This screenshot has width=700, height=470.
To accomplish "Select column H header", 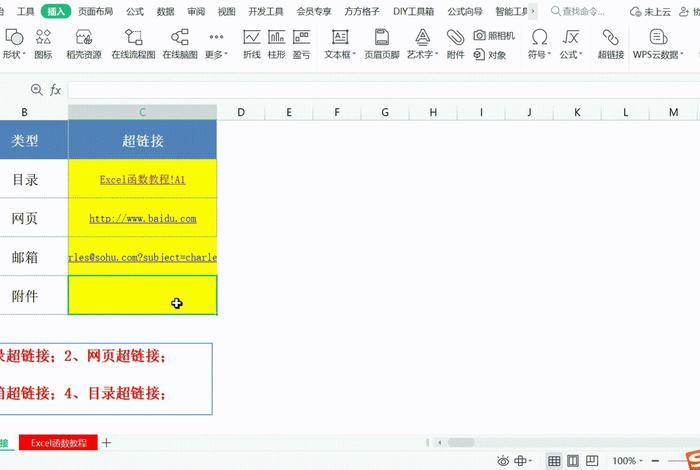I will [433, 112].
